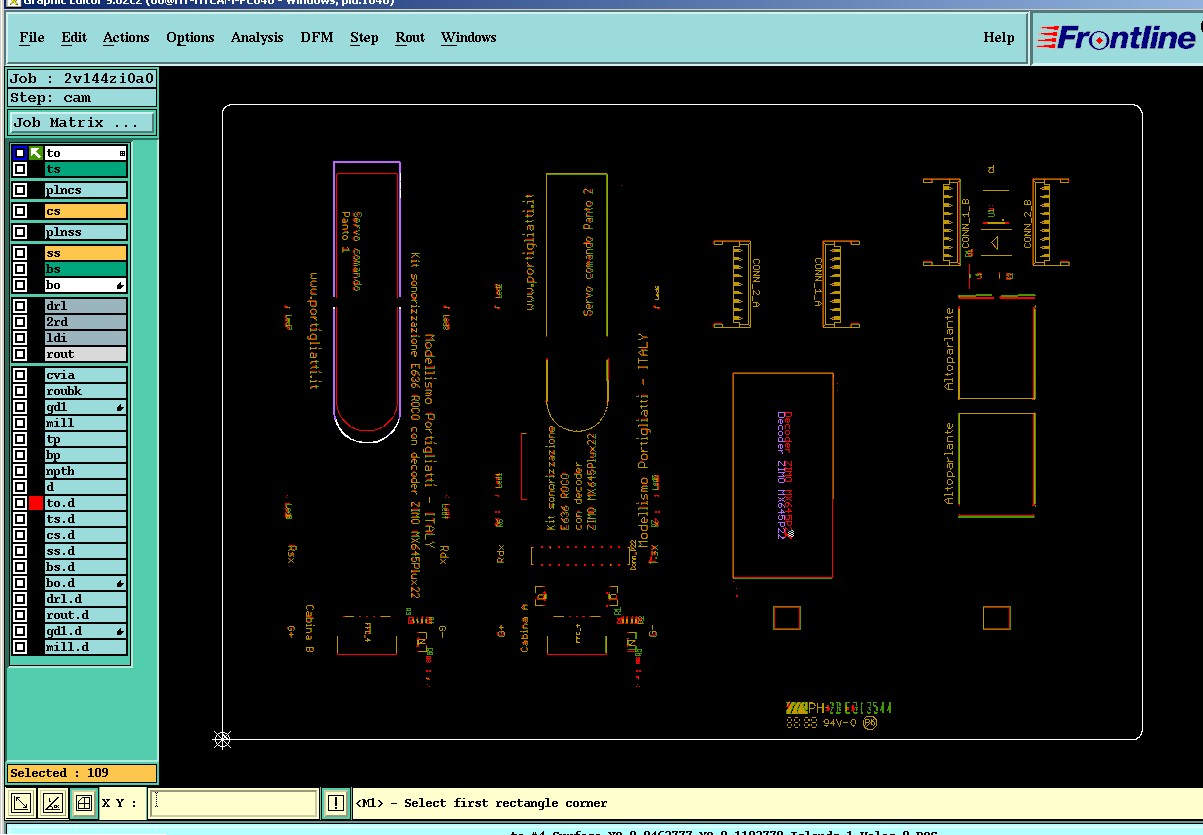Toggle the checkbox for the ss layer

[x=20, y=253]
